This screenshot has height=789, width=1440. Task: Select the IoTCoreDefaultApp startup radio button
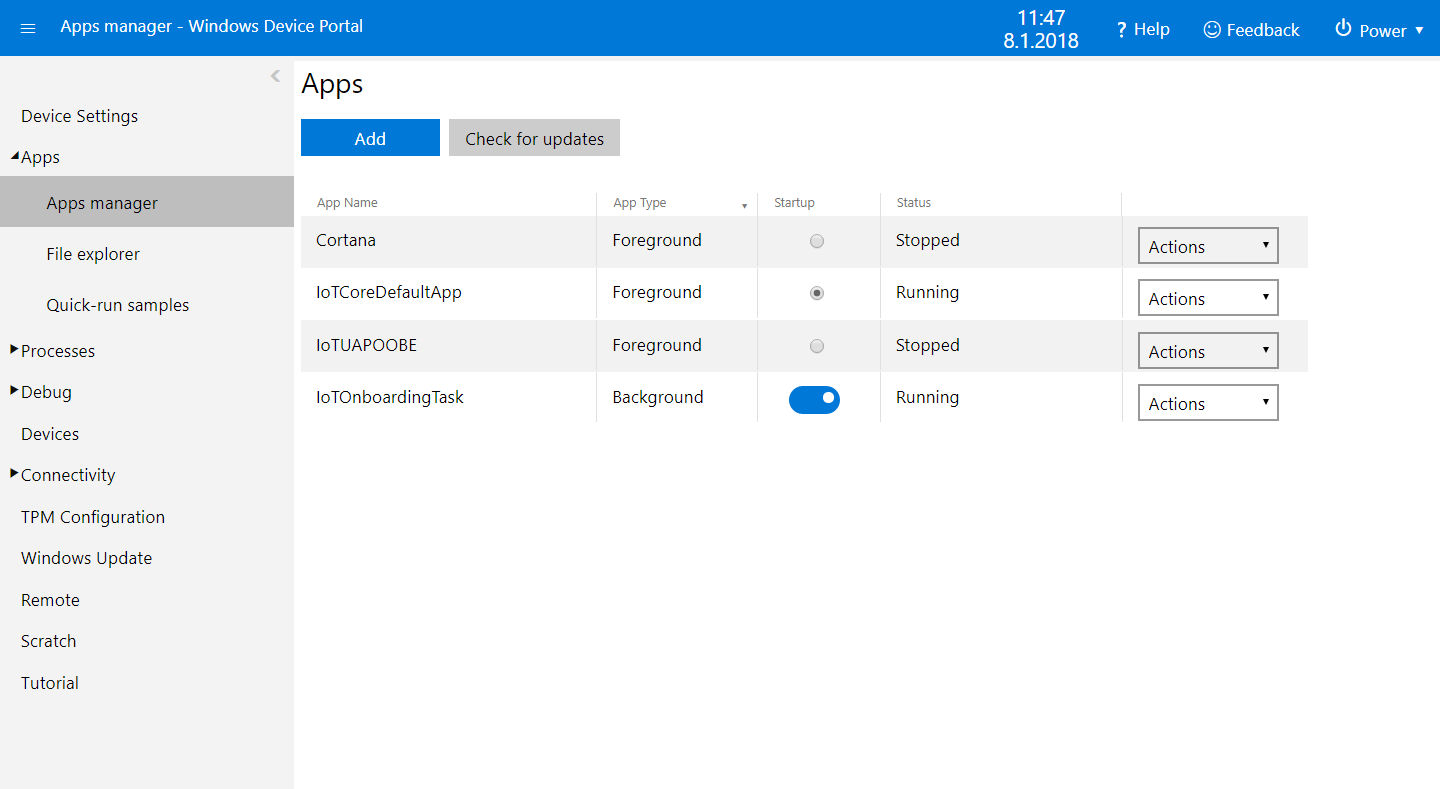(817, 293)
